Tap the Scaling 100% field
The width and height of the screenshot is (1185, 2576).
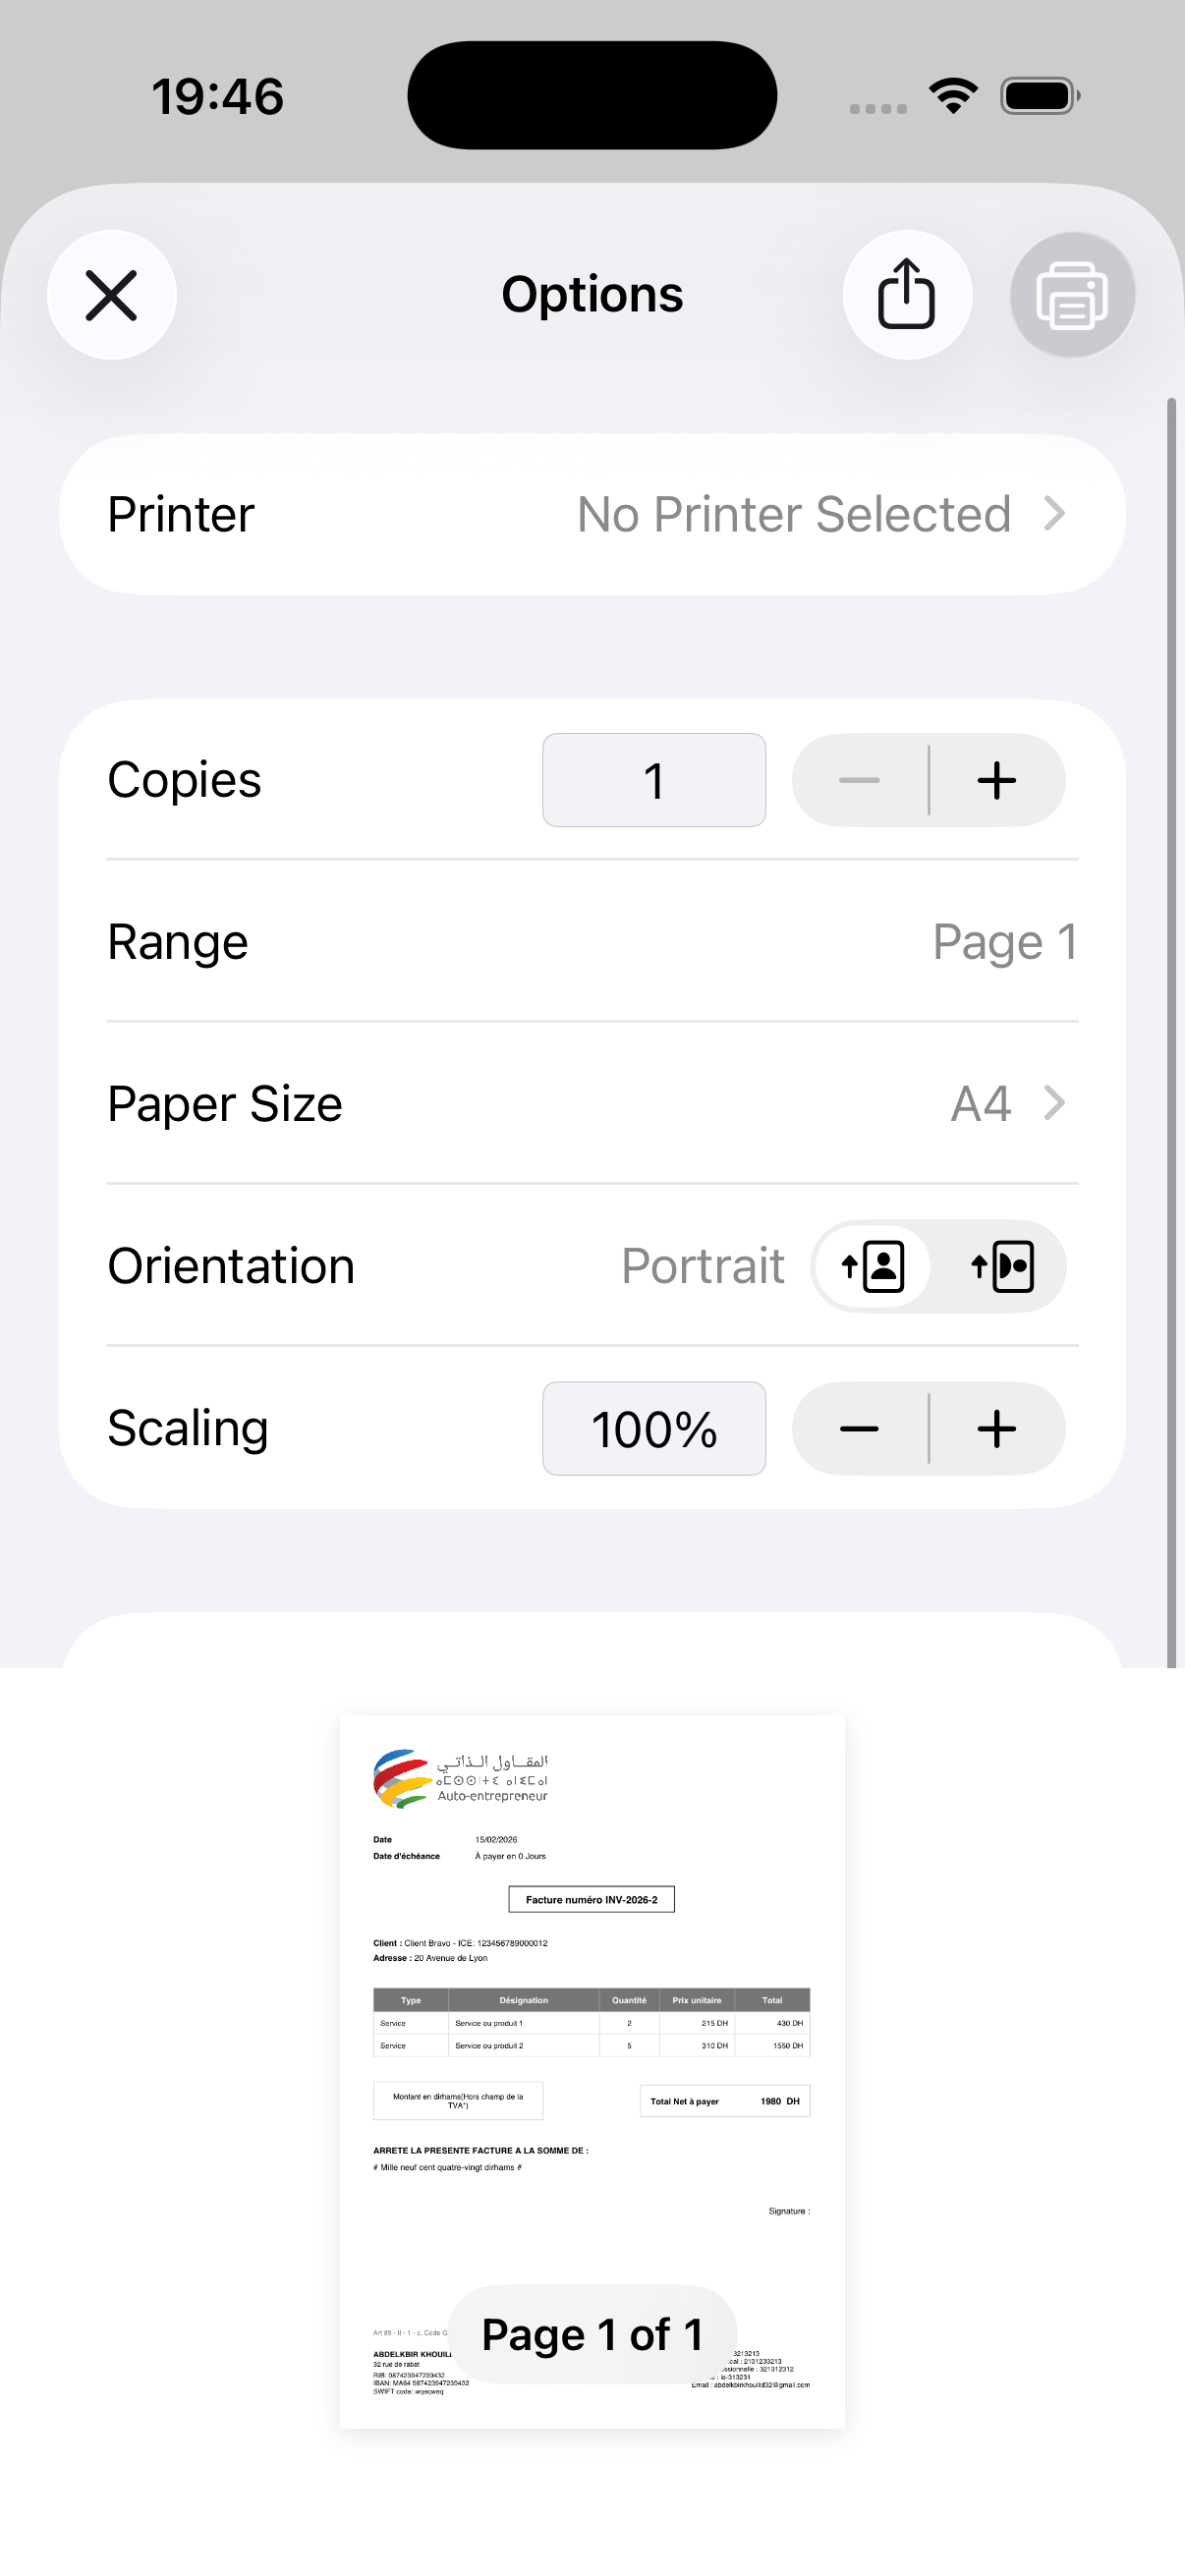pyautogui.click(x=654, y=1429)
